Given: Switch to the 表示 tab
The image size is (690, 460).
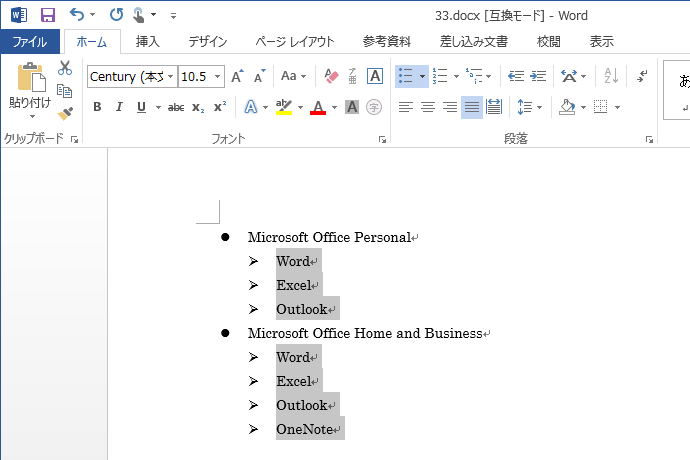Looking at the screenshot, I should 602,42.
